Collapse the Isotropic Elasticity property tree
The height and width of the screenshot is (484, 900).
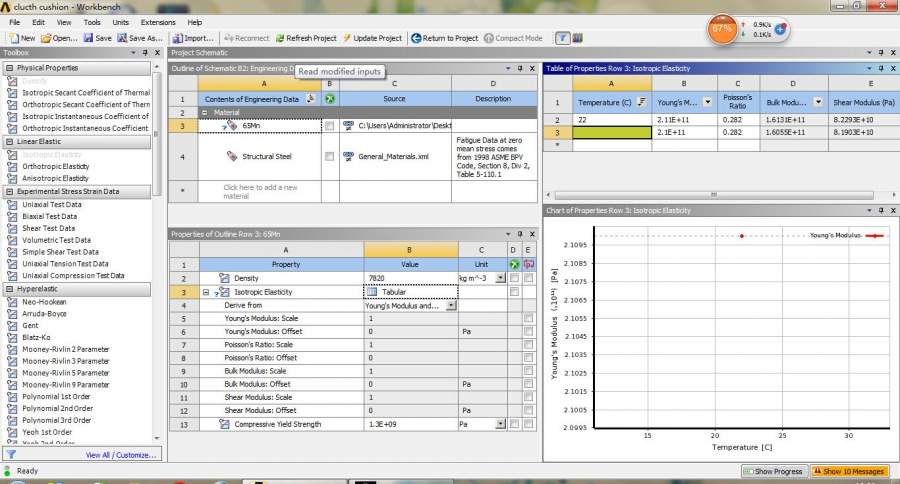205,292
